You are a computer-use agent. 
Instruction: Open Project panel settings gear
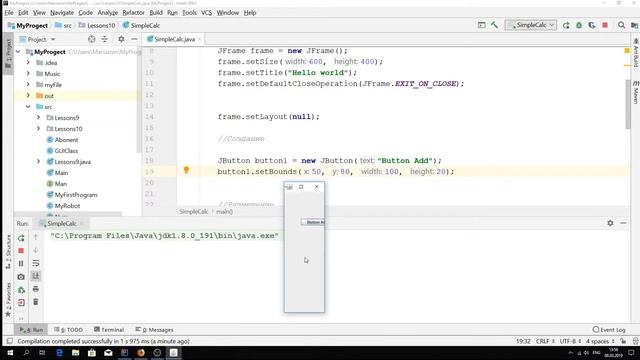(121, 39)
